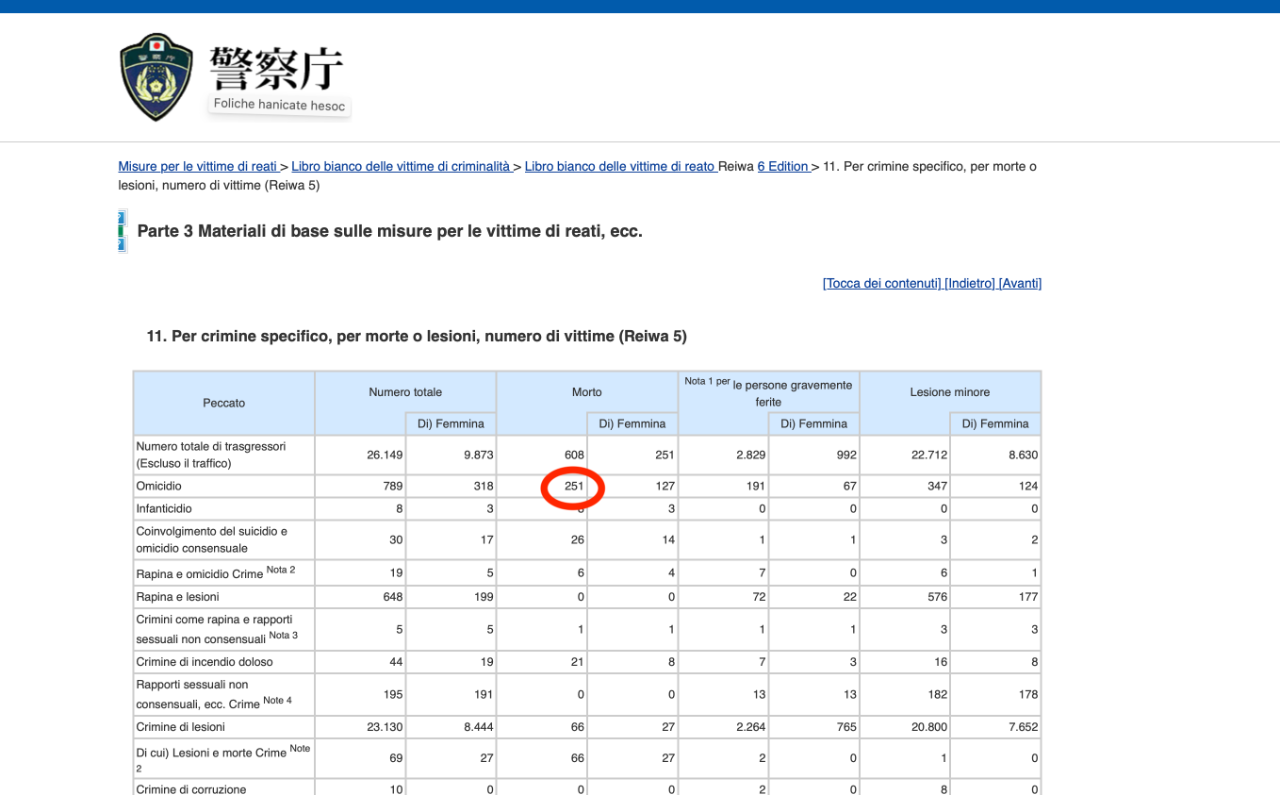Click the 'Nota 2' superscript in the Rapina e omicidio row
Viewport: 1280px width, 795px height.
(x=281, y=571)
